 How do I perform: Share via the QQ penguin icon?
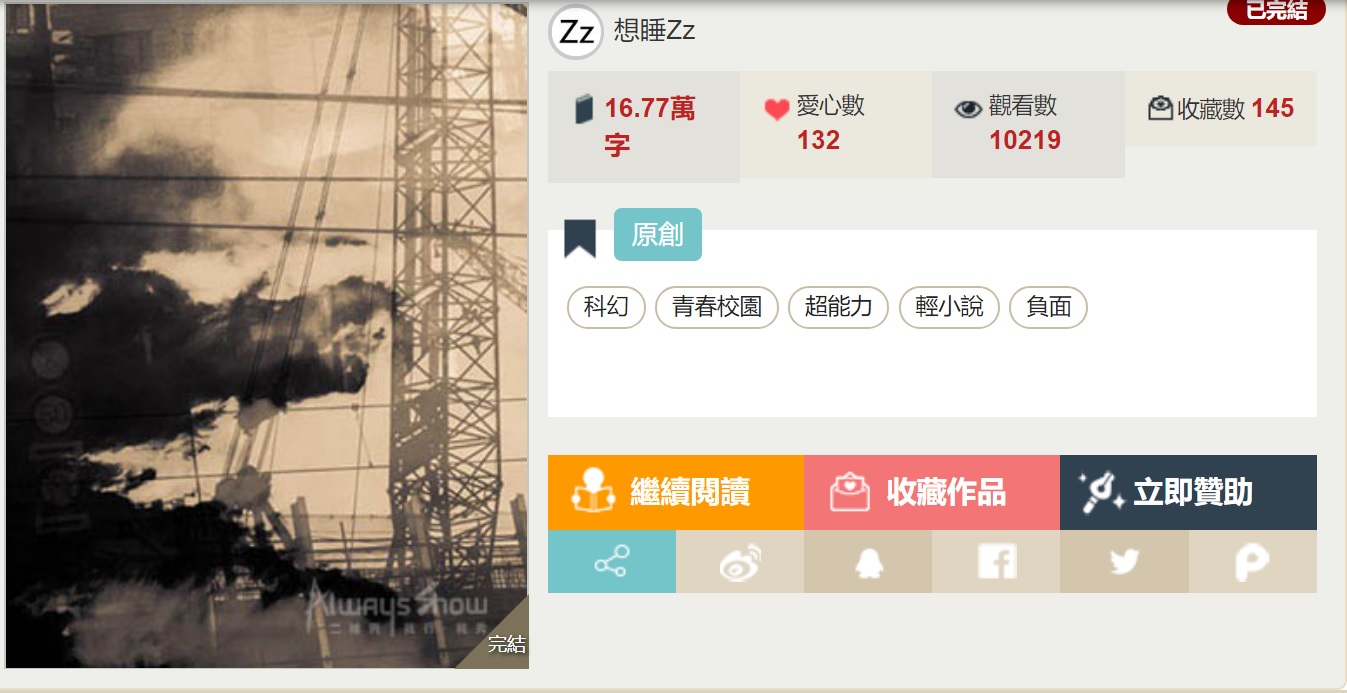point(868,562)
